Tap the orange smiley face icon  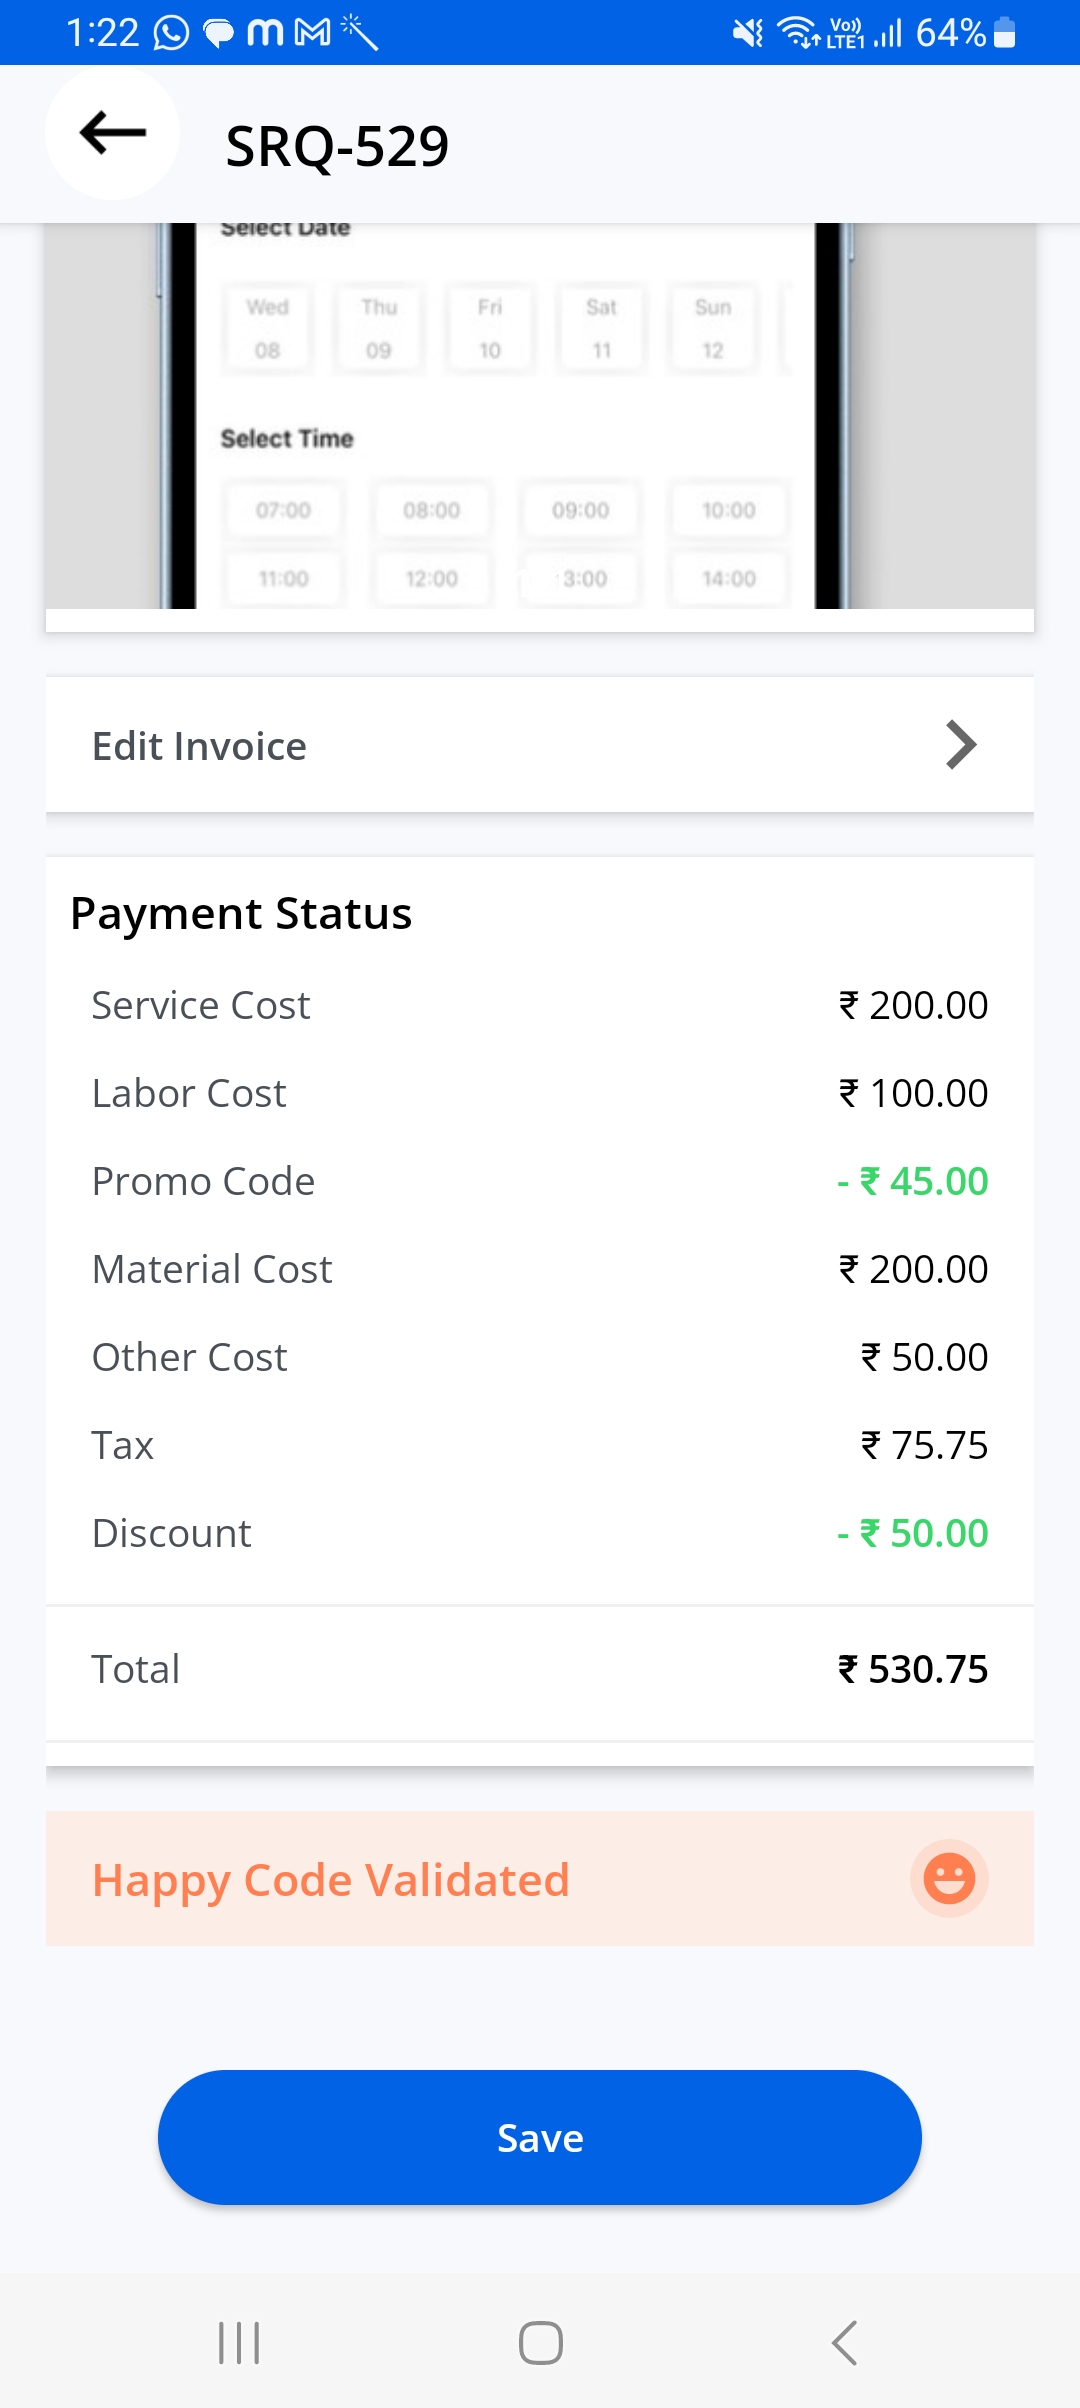[949, 1878]
